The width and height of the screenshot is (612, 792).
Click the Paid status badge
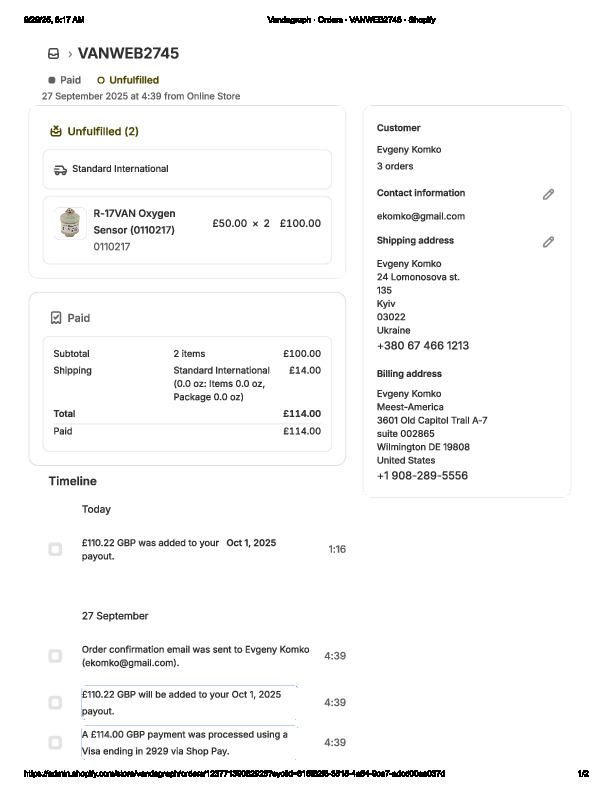65,80
